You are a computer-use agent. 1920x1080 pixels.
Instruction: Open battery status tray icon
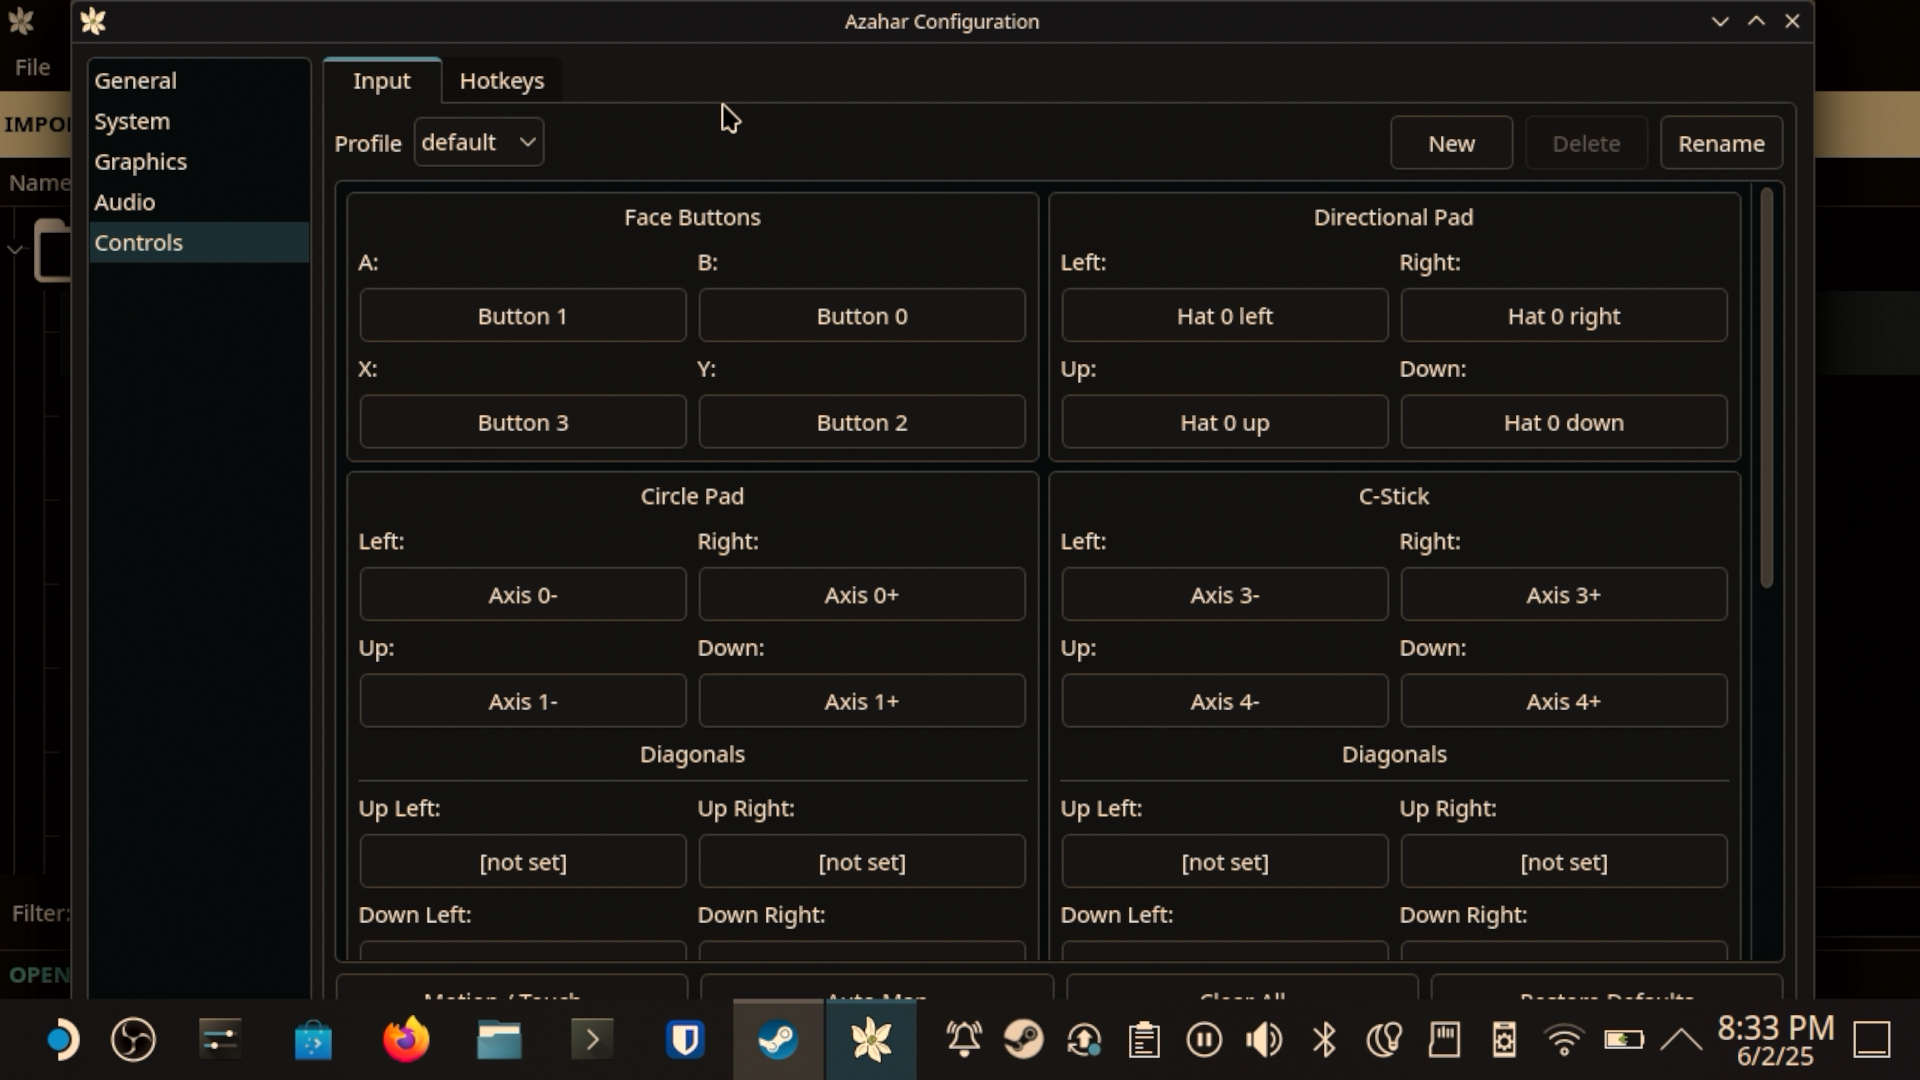pos(1624,1040)
